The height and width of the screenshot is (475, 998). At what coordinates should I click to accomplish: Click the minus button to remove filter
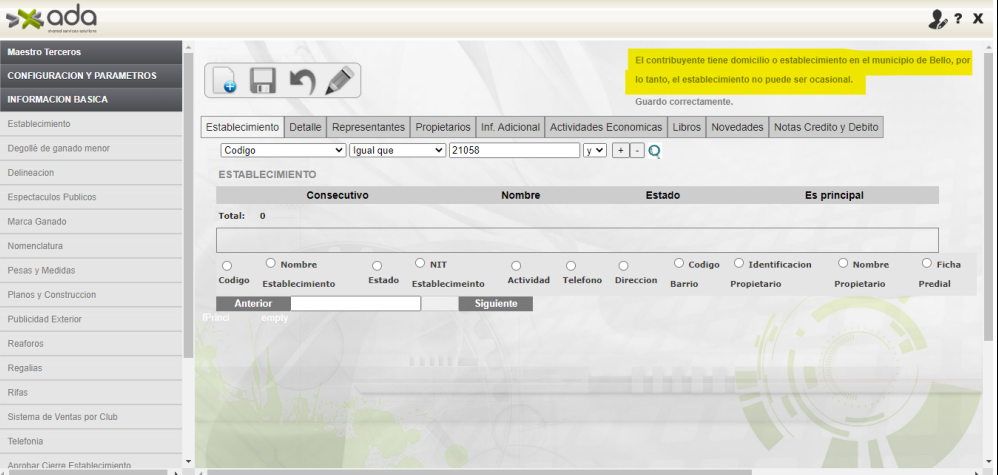click(636, 150)
